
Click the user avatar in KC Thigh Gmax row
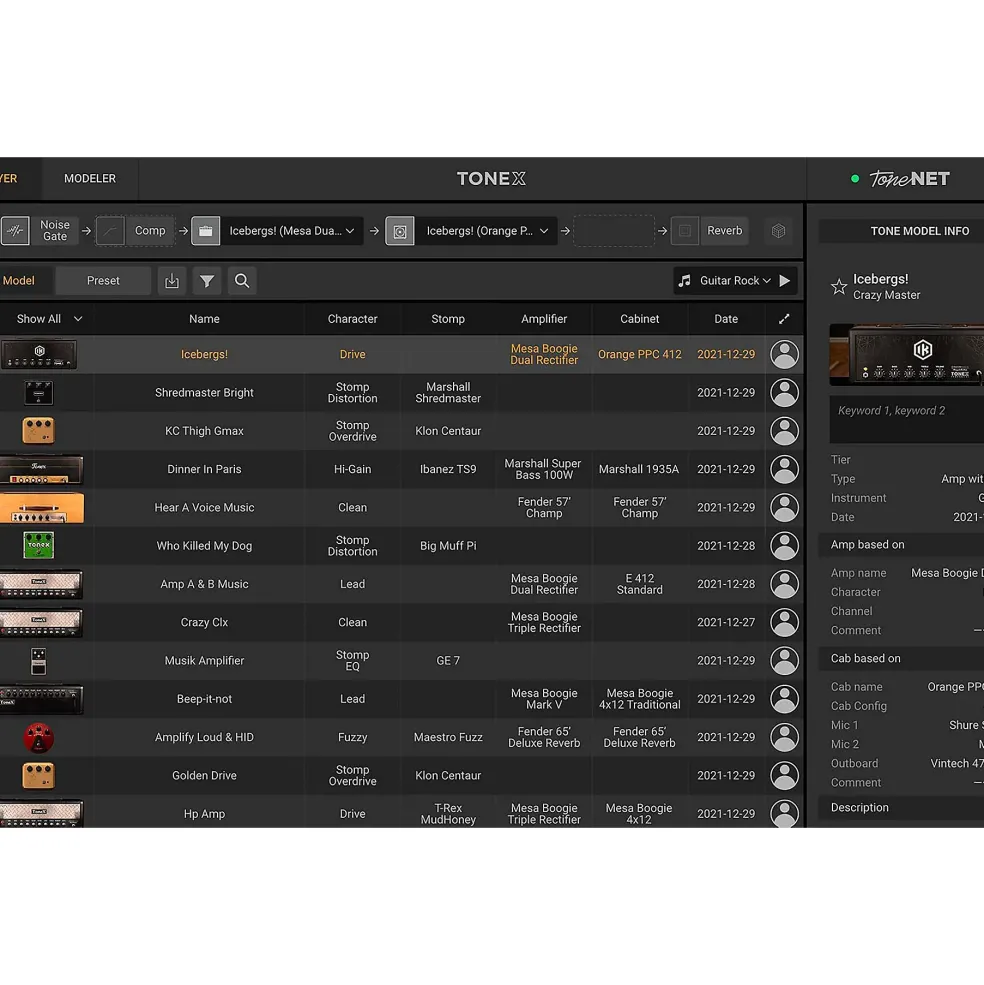click(x=785, y=431)
